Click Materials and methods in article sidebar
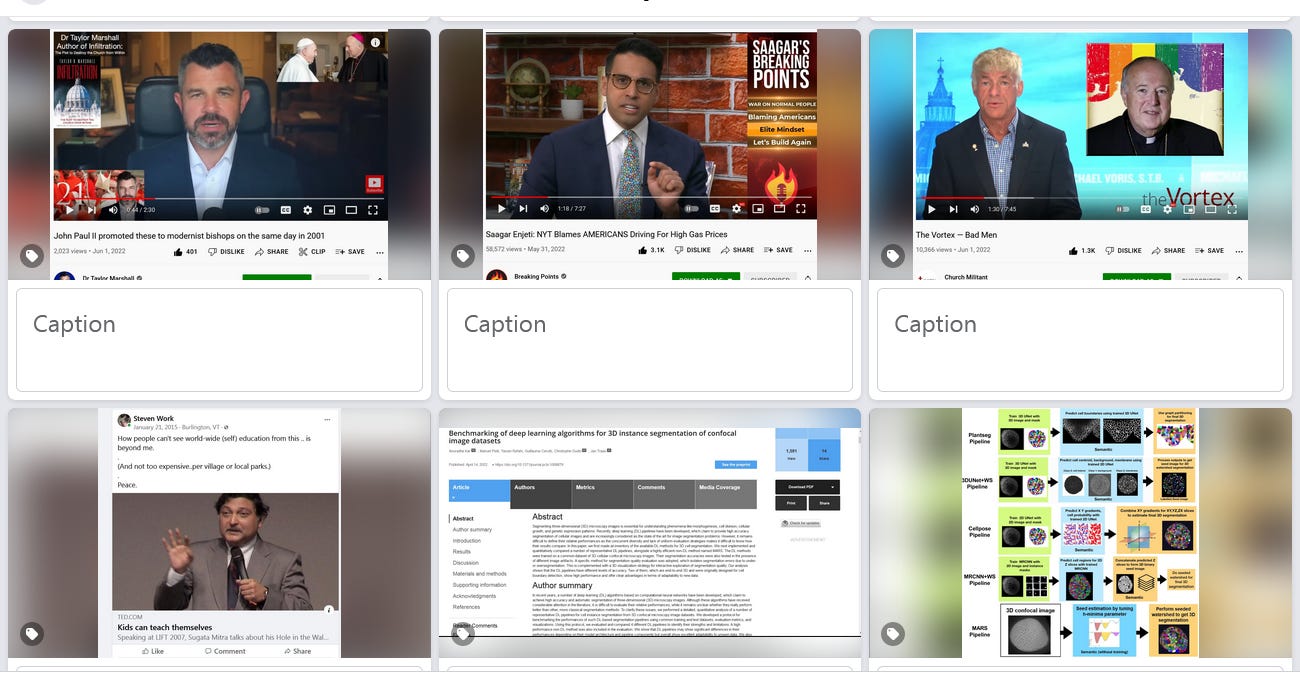Screen dimensions: 1300x683 click(x=480, y=574)
